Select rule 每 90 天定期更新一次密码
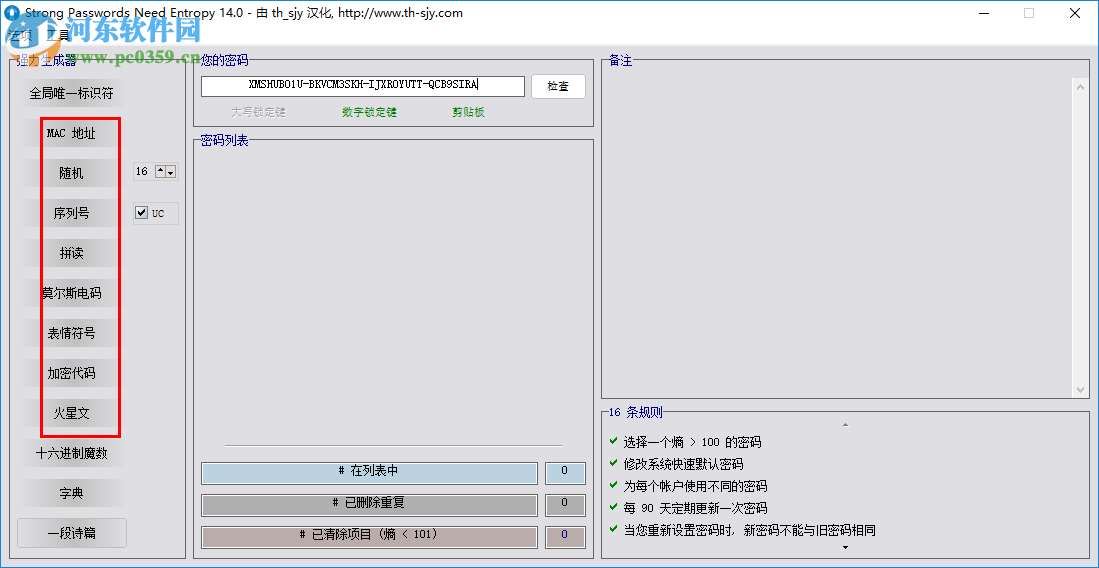1099x568 pixels. pyautogui.click(x=695, y=508)
